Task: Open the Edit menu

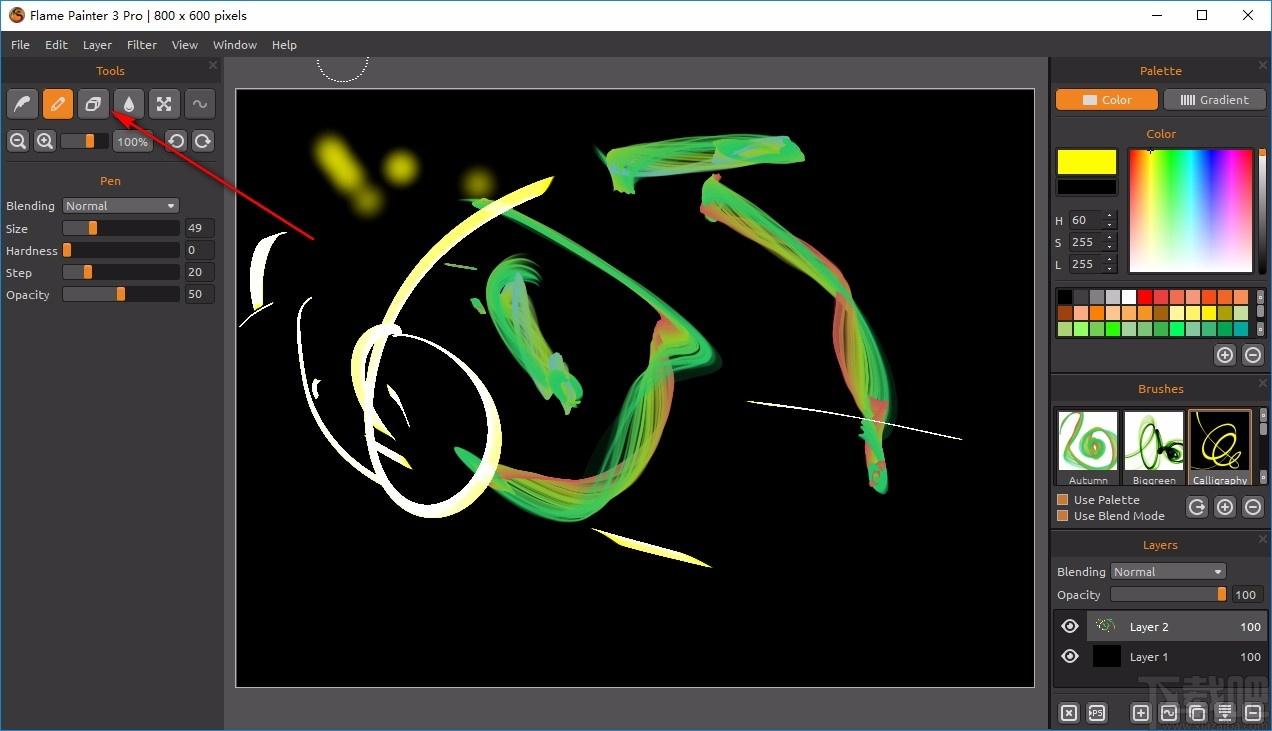Action: tap(57, 45)
